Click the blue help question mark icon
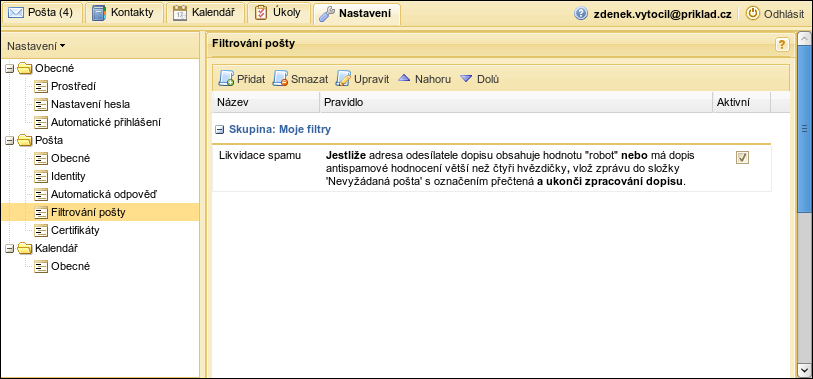The image size is (813, 379). [x=581, y=13]
